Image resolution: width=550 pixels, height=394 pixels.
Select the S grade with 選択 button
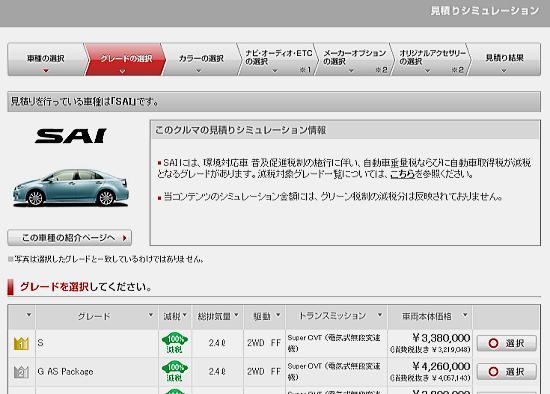[x=507, y=343]
